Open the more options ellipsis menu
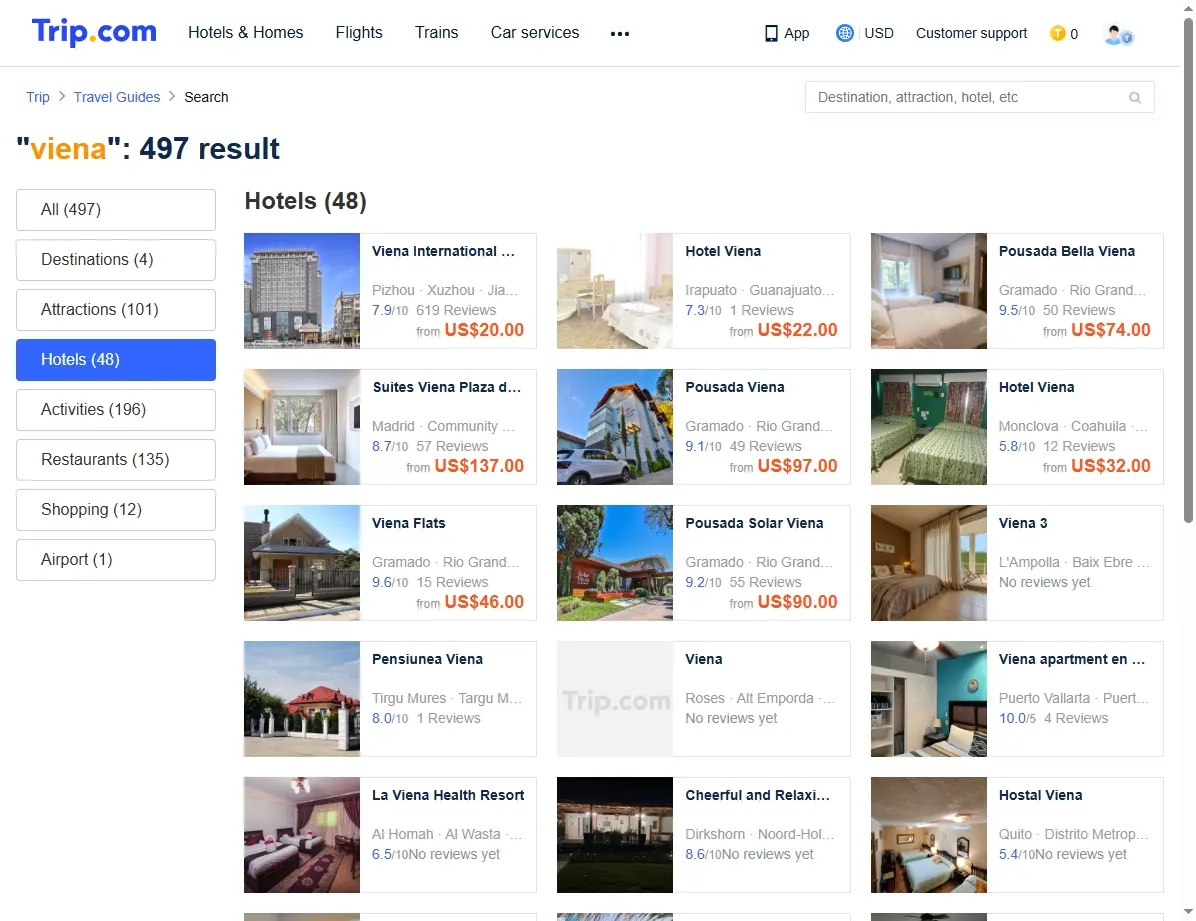 619,34
